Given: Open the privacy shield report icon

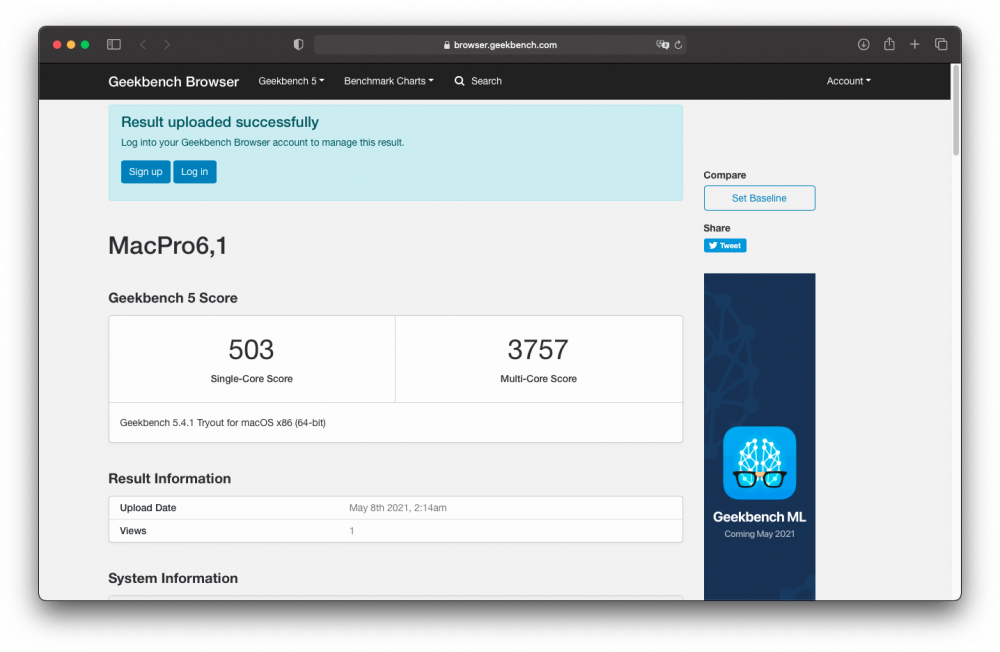Looking at the screenshot, I should click(298, 44).
